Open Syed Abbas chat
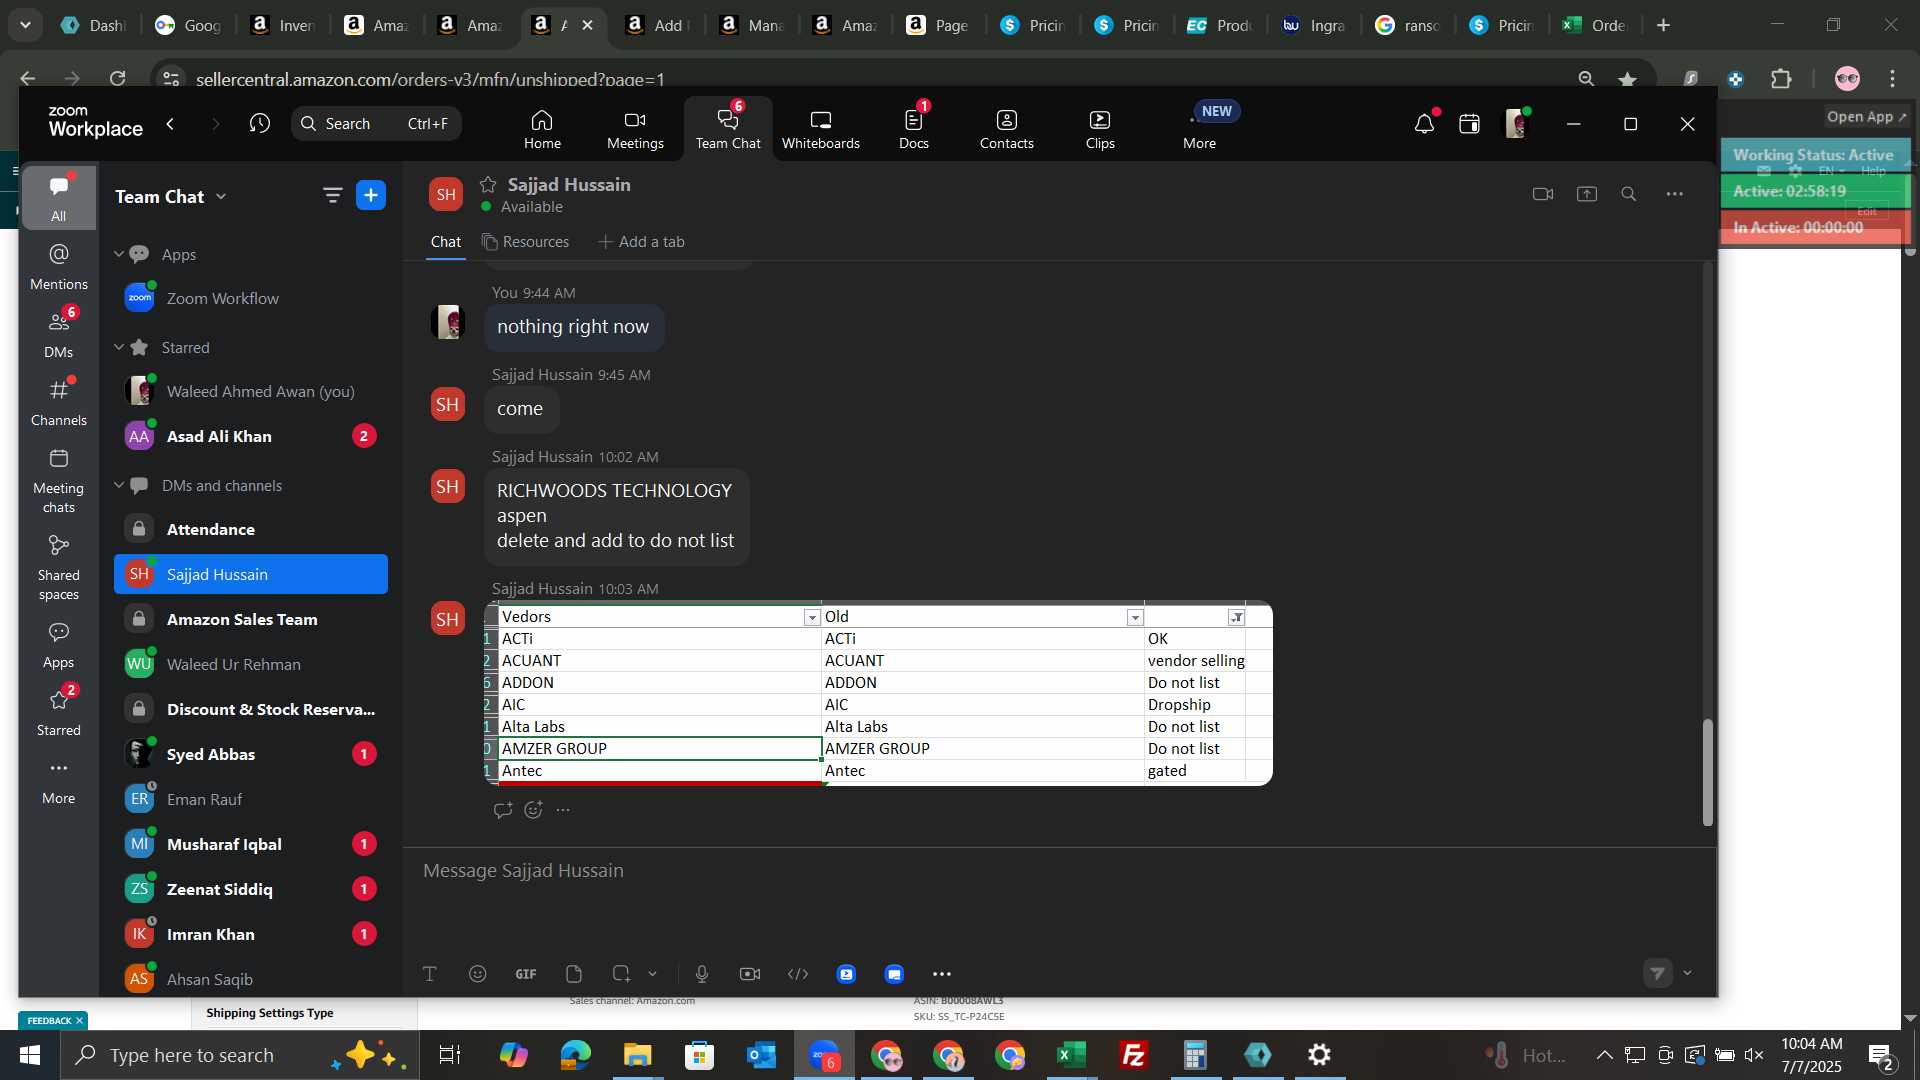The width and height of the screenshot is (1920, 1080). (250, 754)
